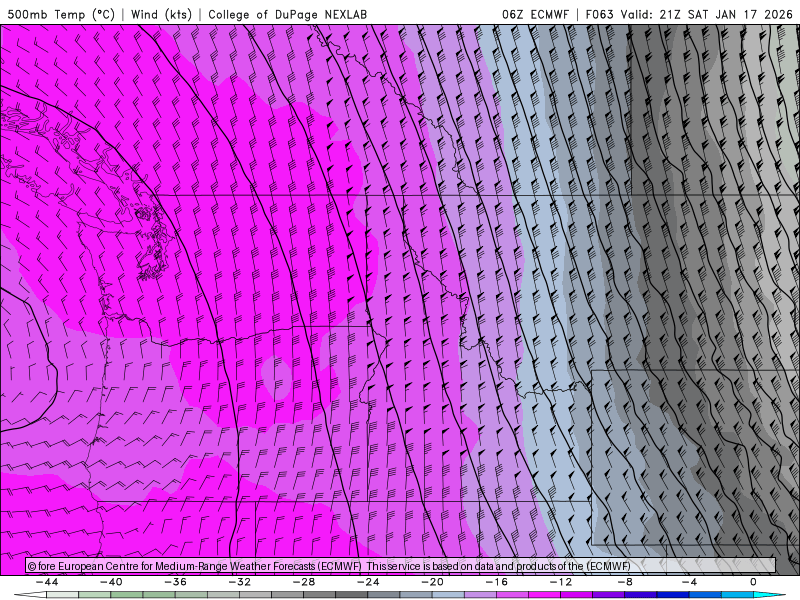
Task: Click the -16 colorbar label
Action: tap(496, 582)
